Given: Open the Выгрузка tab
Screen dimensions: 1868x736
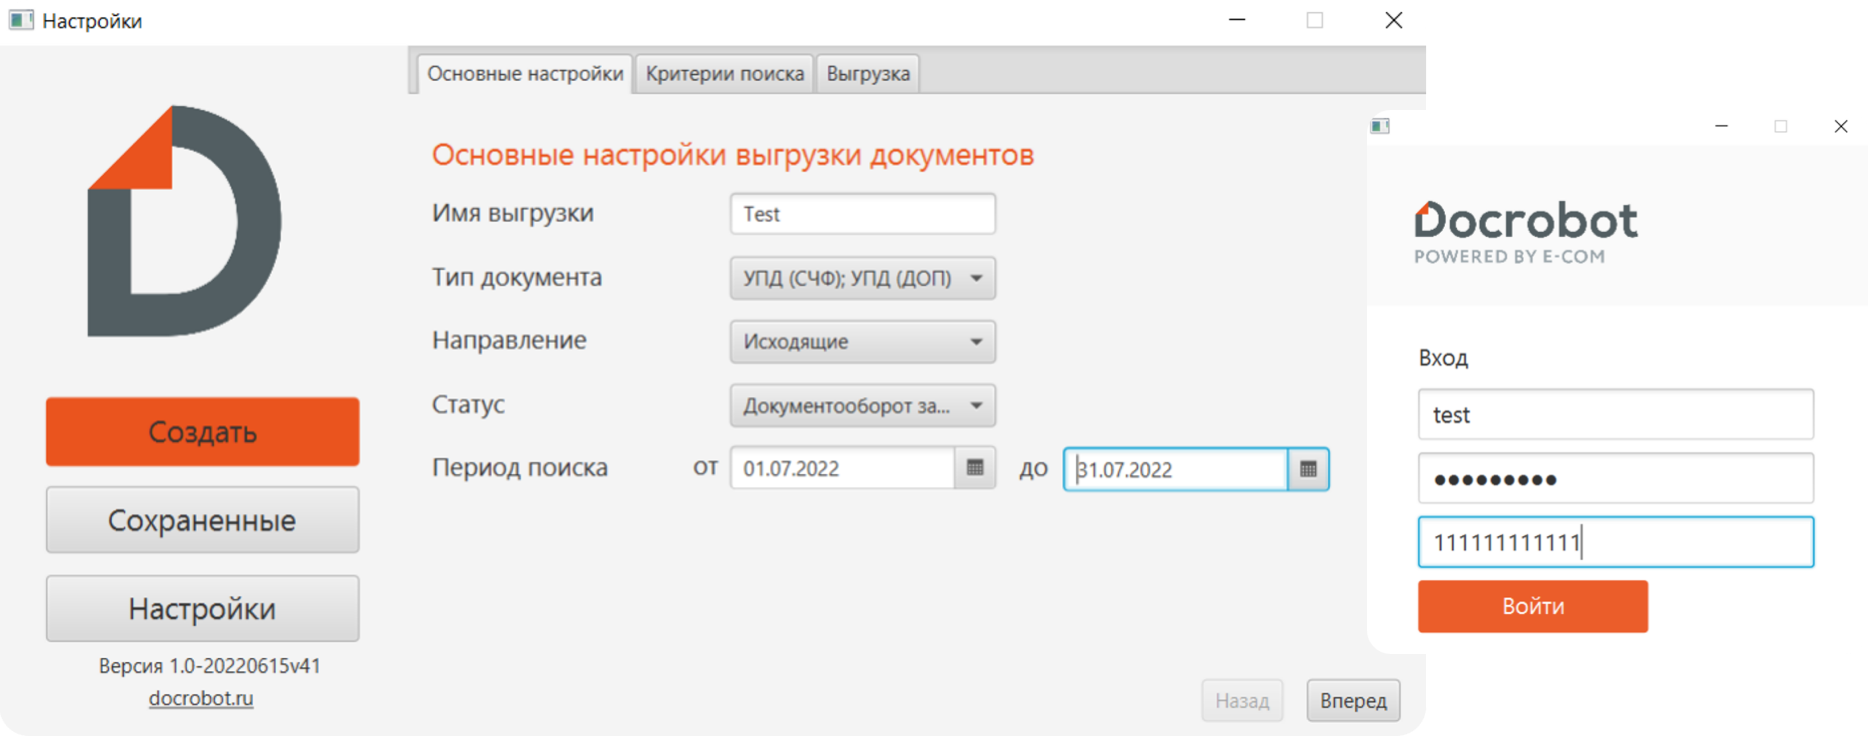Looking at the screenshot, I should click(868, 73).
